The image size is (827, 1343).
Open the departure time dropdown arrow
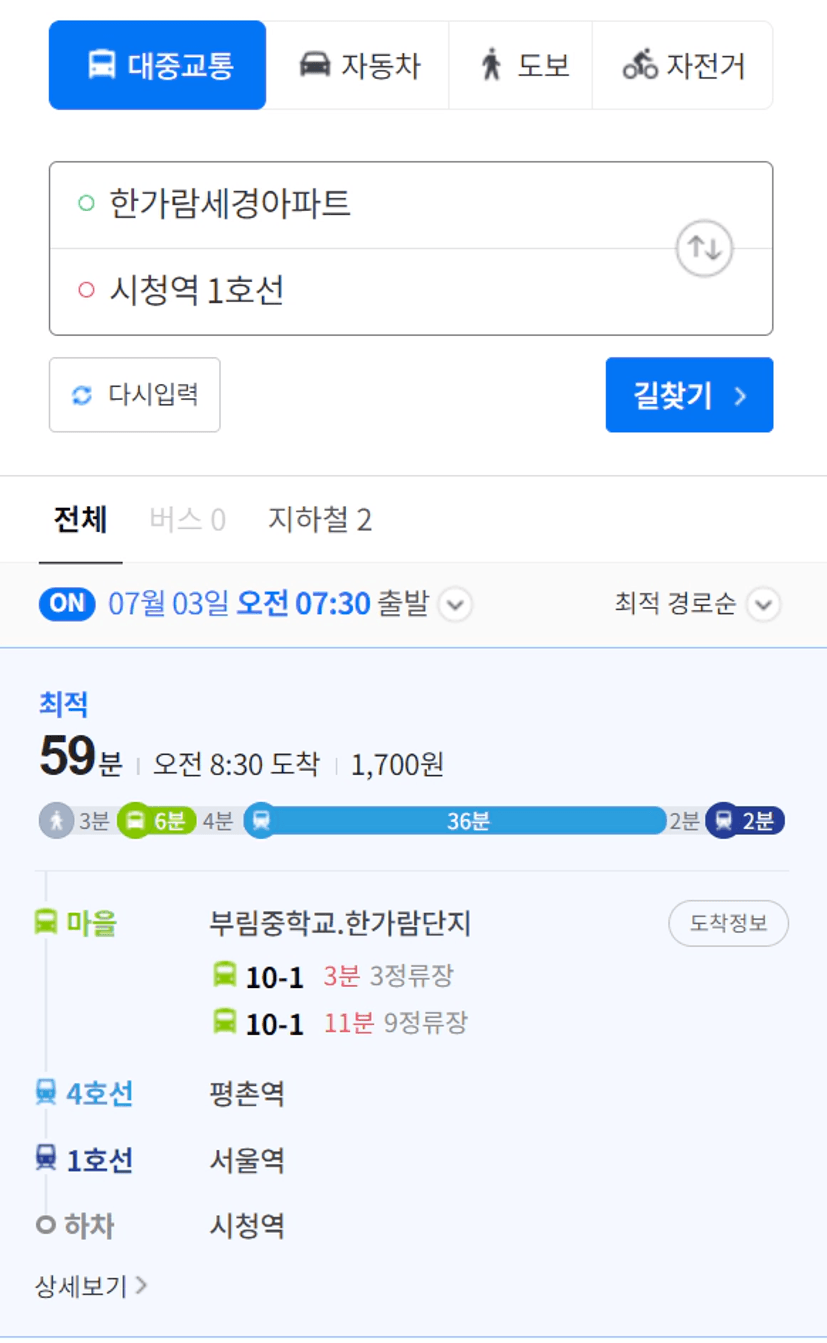click(x=456, y=605)
